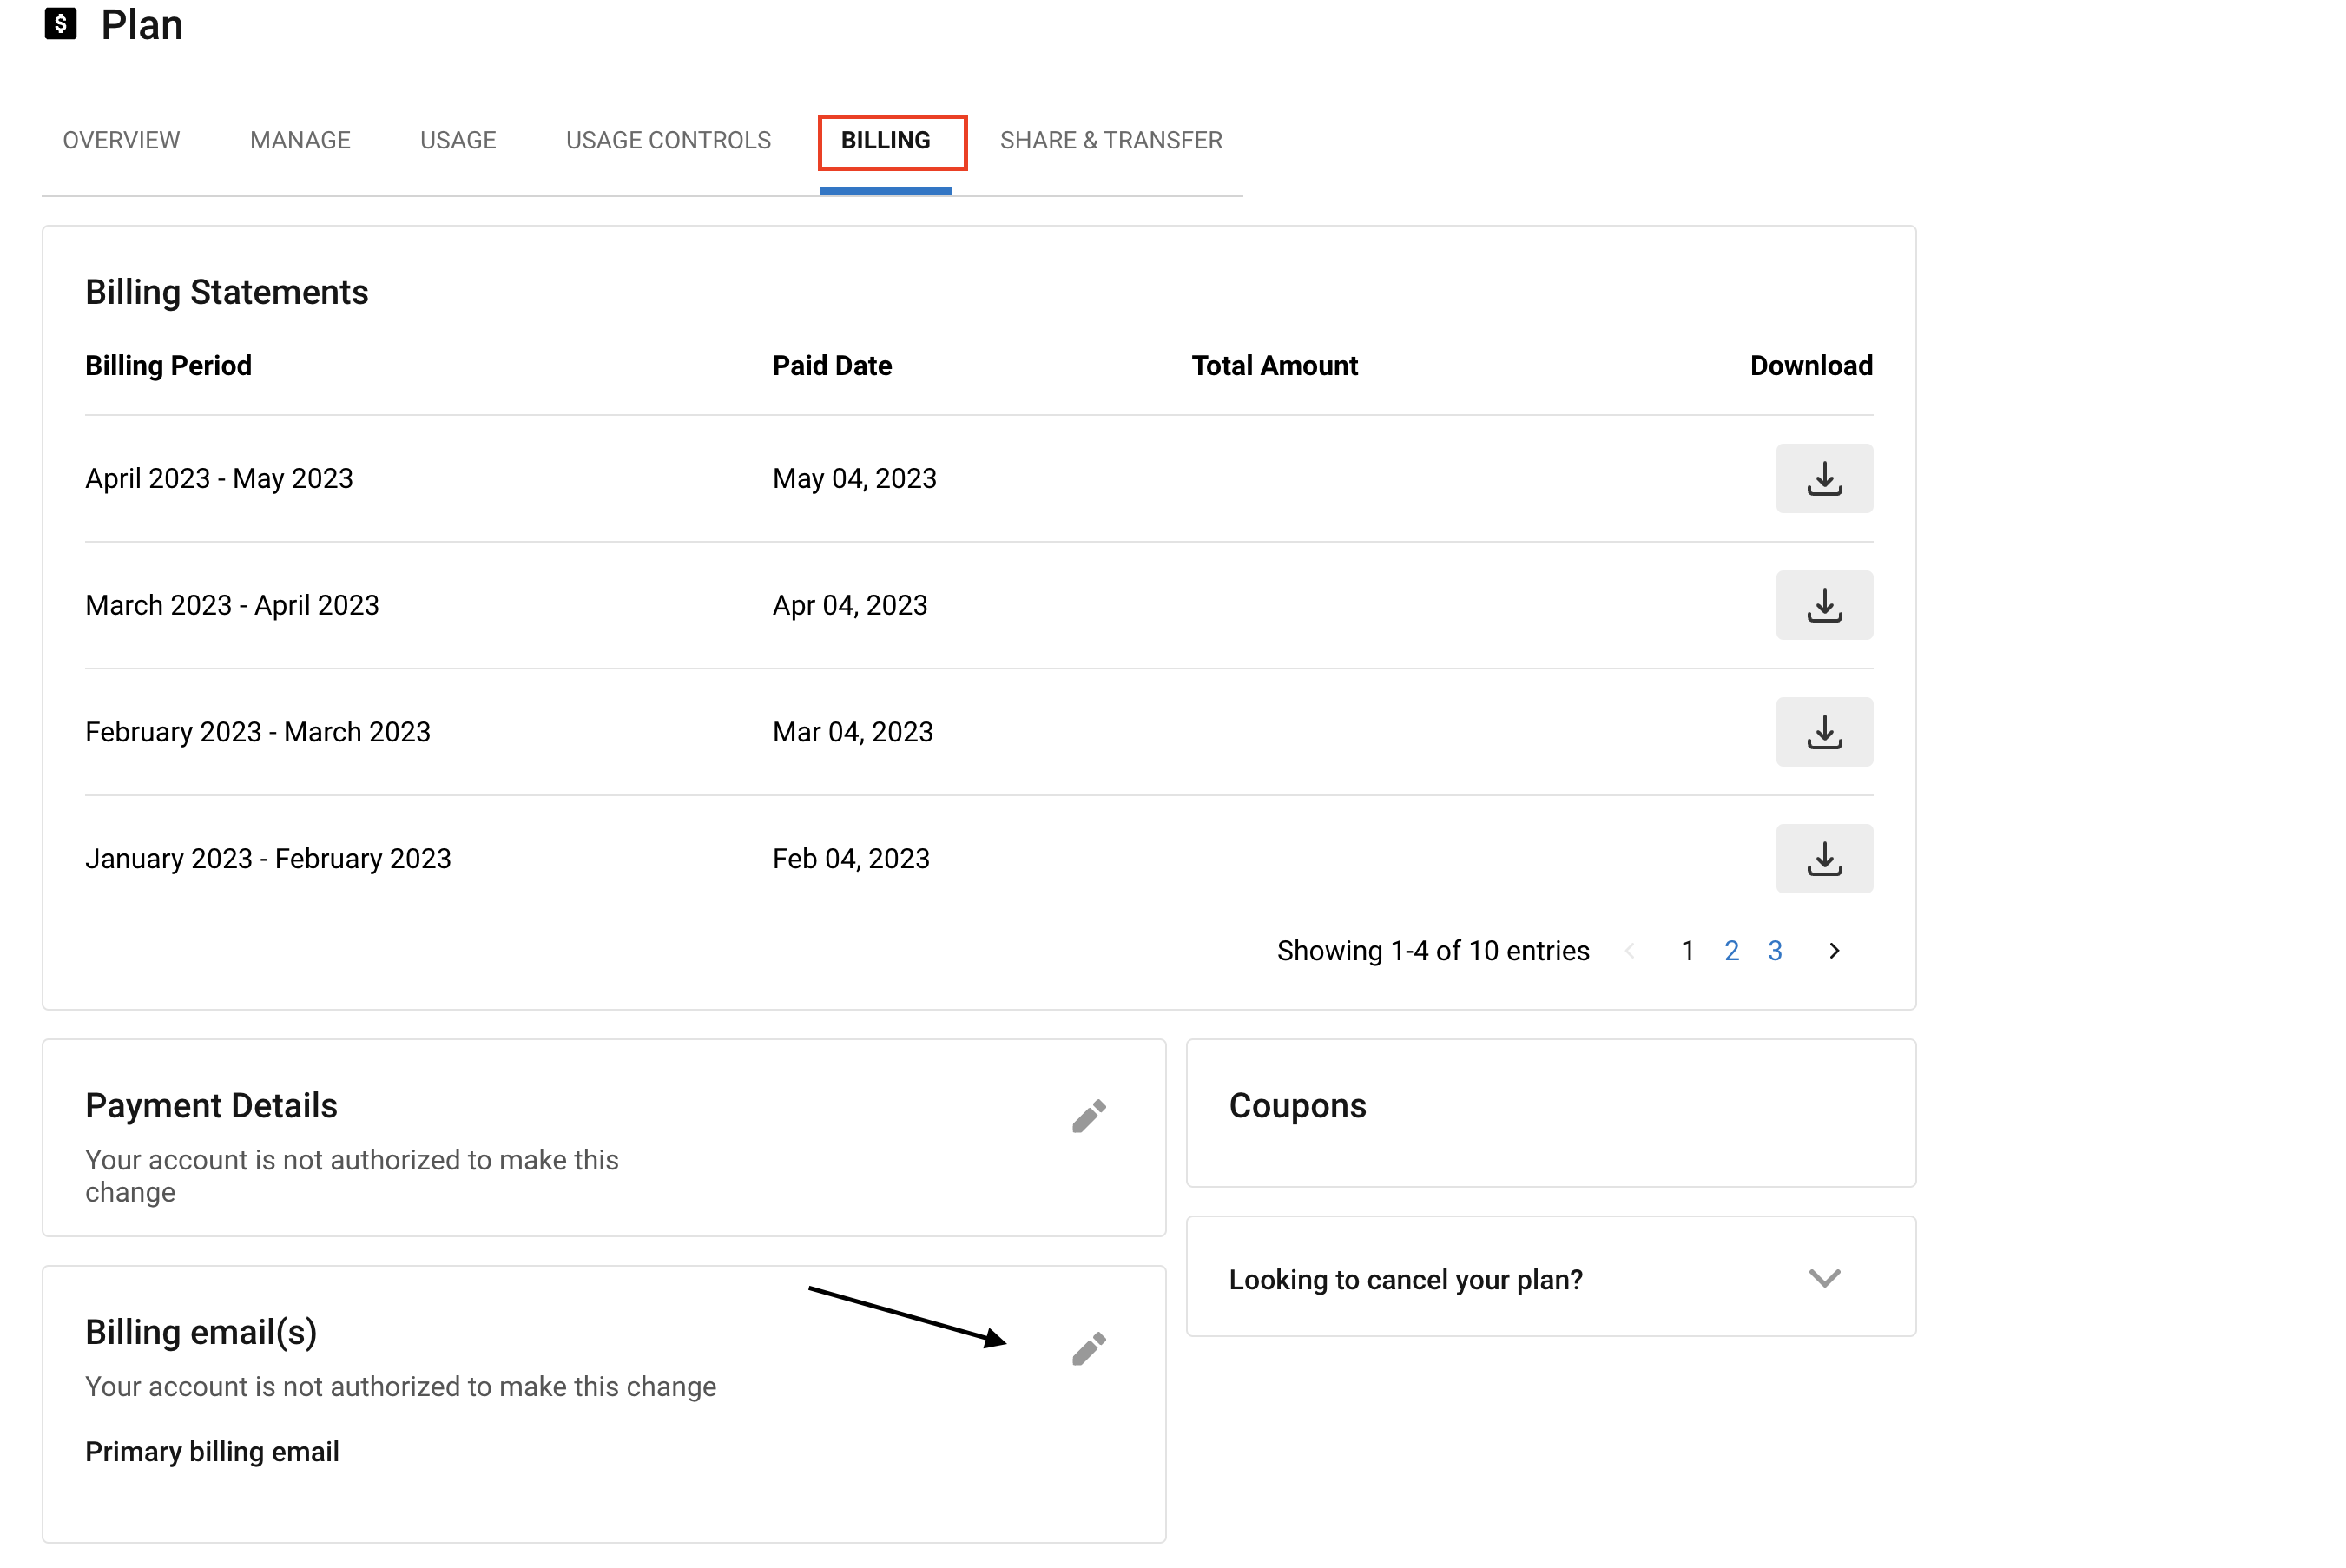The width and height of the screenshot is (2346, 1568).
Task: Open the Overview tab
Action: point(121,140)
